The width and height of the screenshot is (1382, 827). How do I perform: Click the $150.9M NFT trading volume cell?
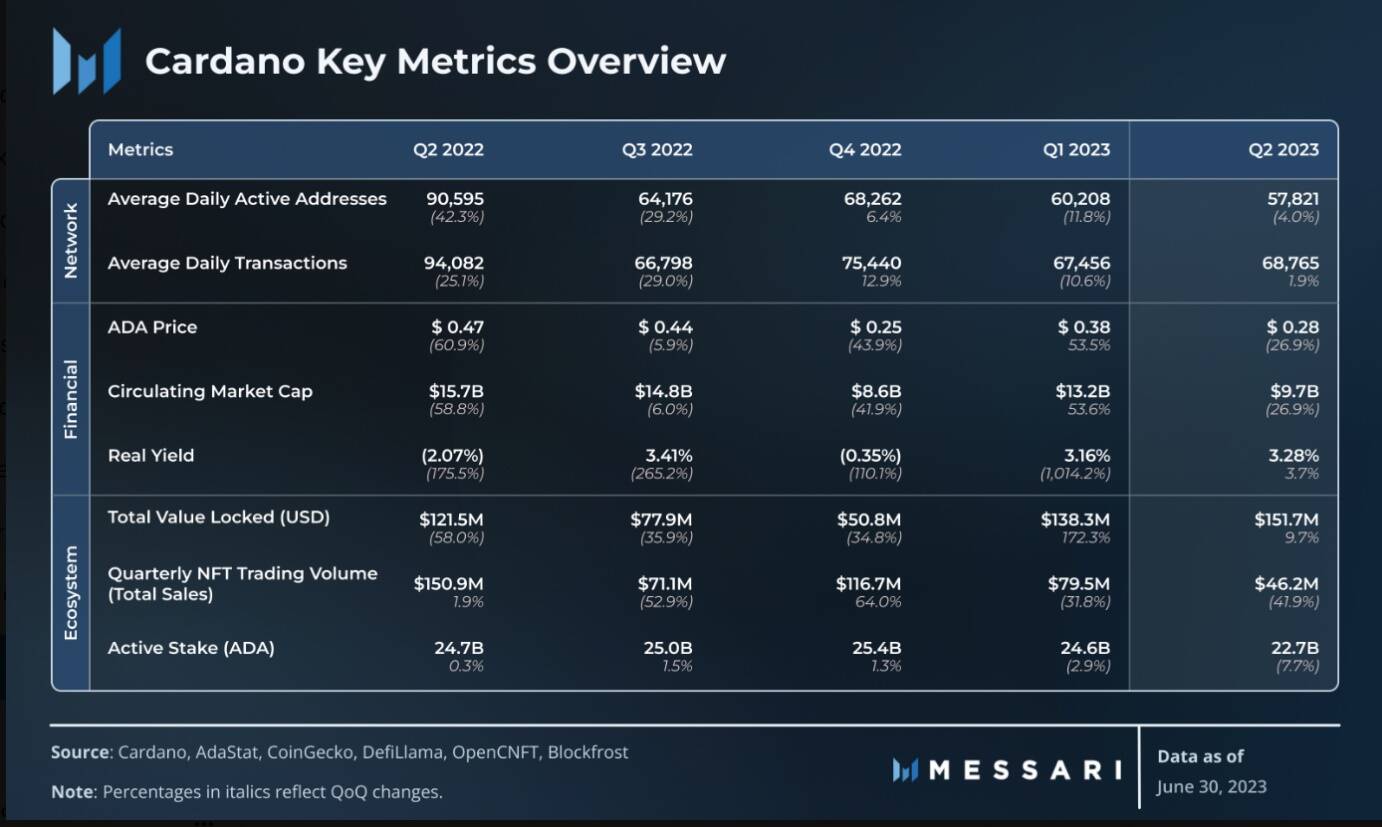click(449, 583)
